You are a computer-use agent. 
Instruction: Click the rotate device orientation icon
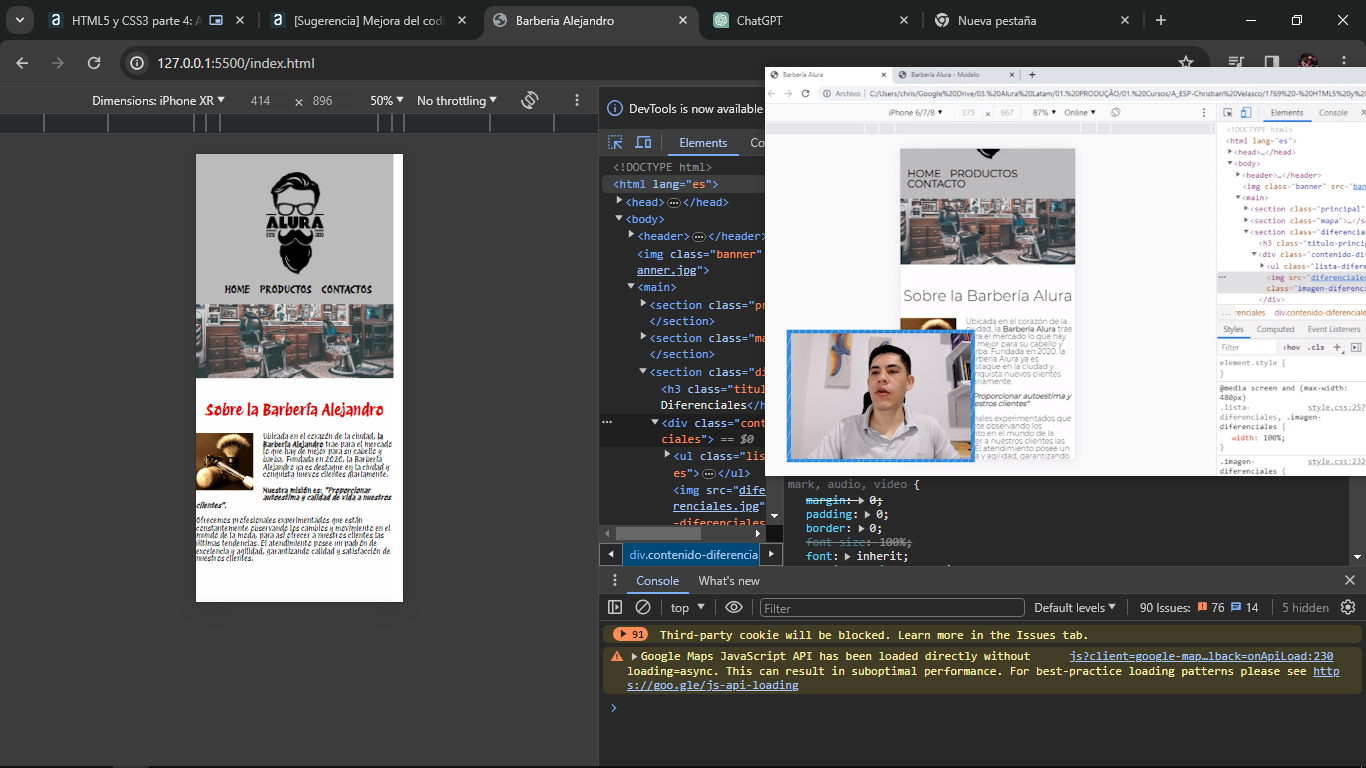click(530, 101)
